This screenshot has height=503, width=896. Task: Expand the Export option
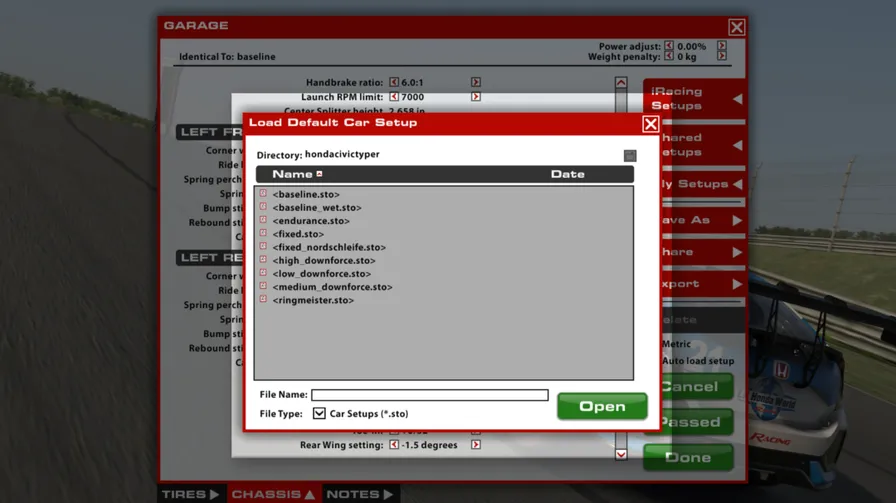[703, 284]
